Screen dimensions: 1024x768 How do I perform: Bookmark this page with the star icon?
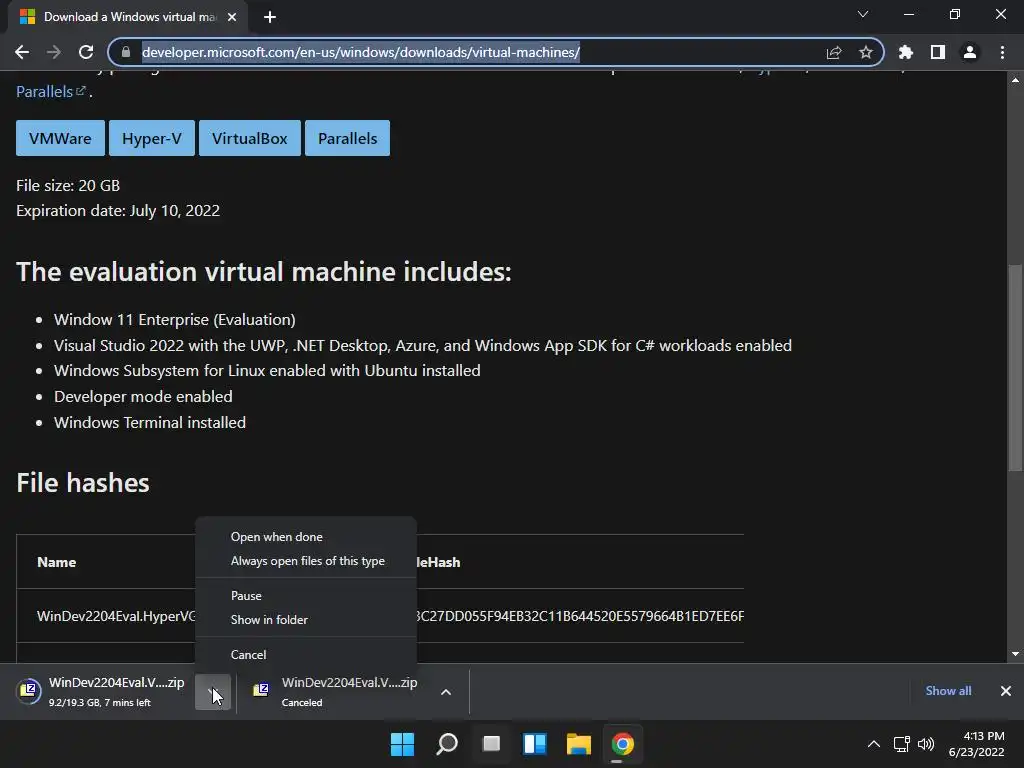(x=866, y=52)
